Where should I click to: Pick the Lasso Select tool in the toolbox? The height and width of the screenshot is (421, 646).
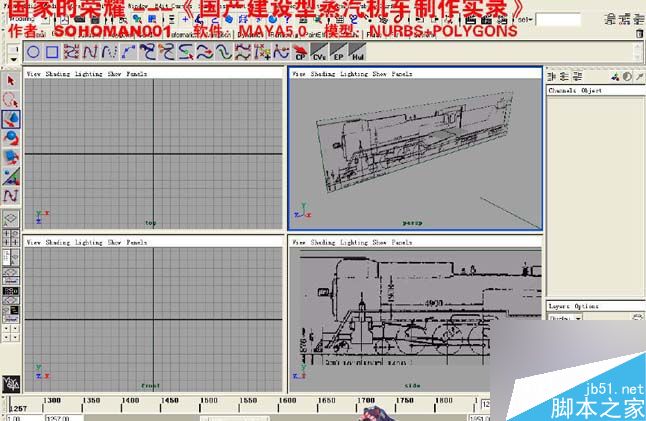(x=11, y=100)
